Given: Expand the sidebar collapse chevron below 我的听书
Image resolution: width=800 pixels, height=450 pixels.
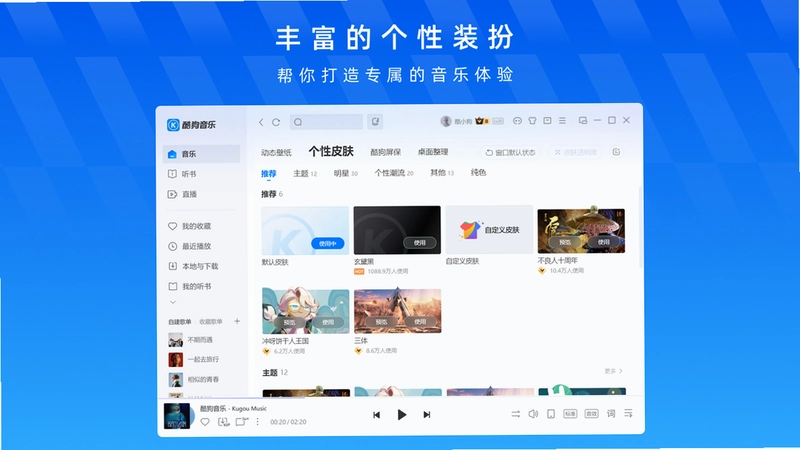Looking at the screenshot, I should click(173, 303).
